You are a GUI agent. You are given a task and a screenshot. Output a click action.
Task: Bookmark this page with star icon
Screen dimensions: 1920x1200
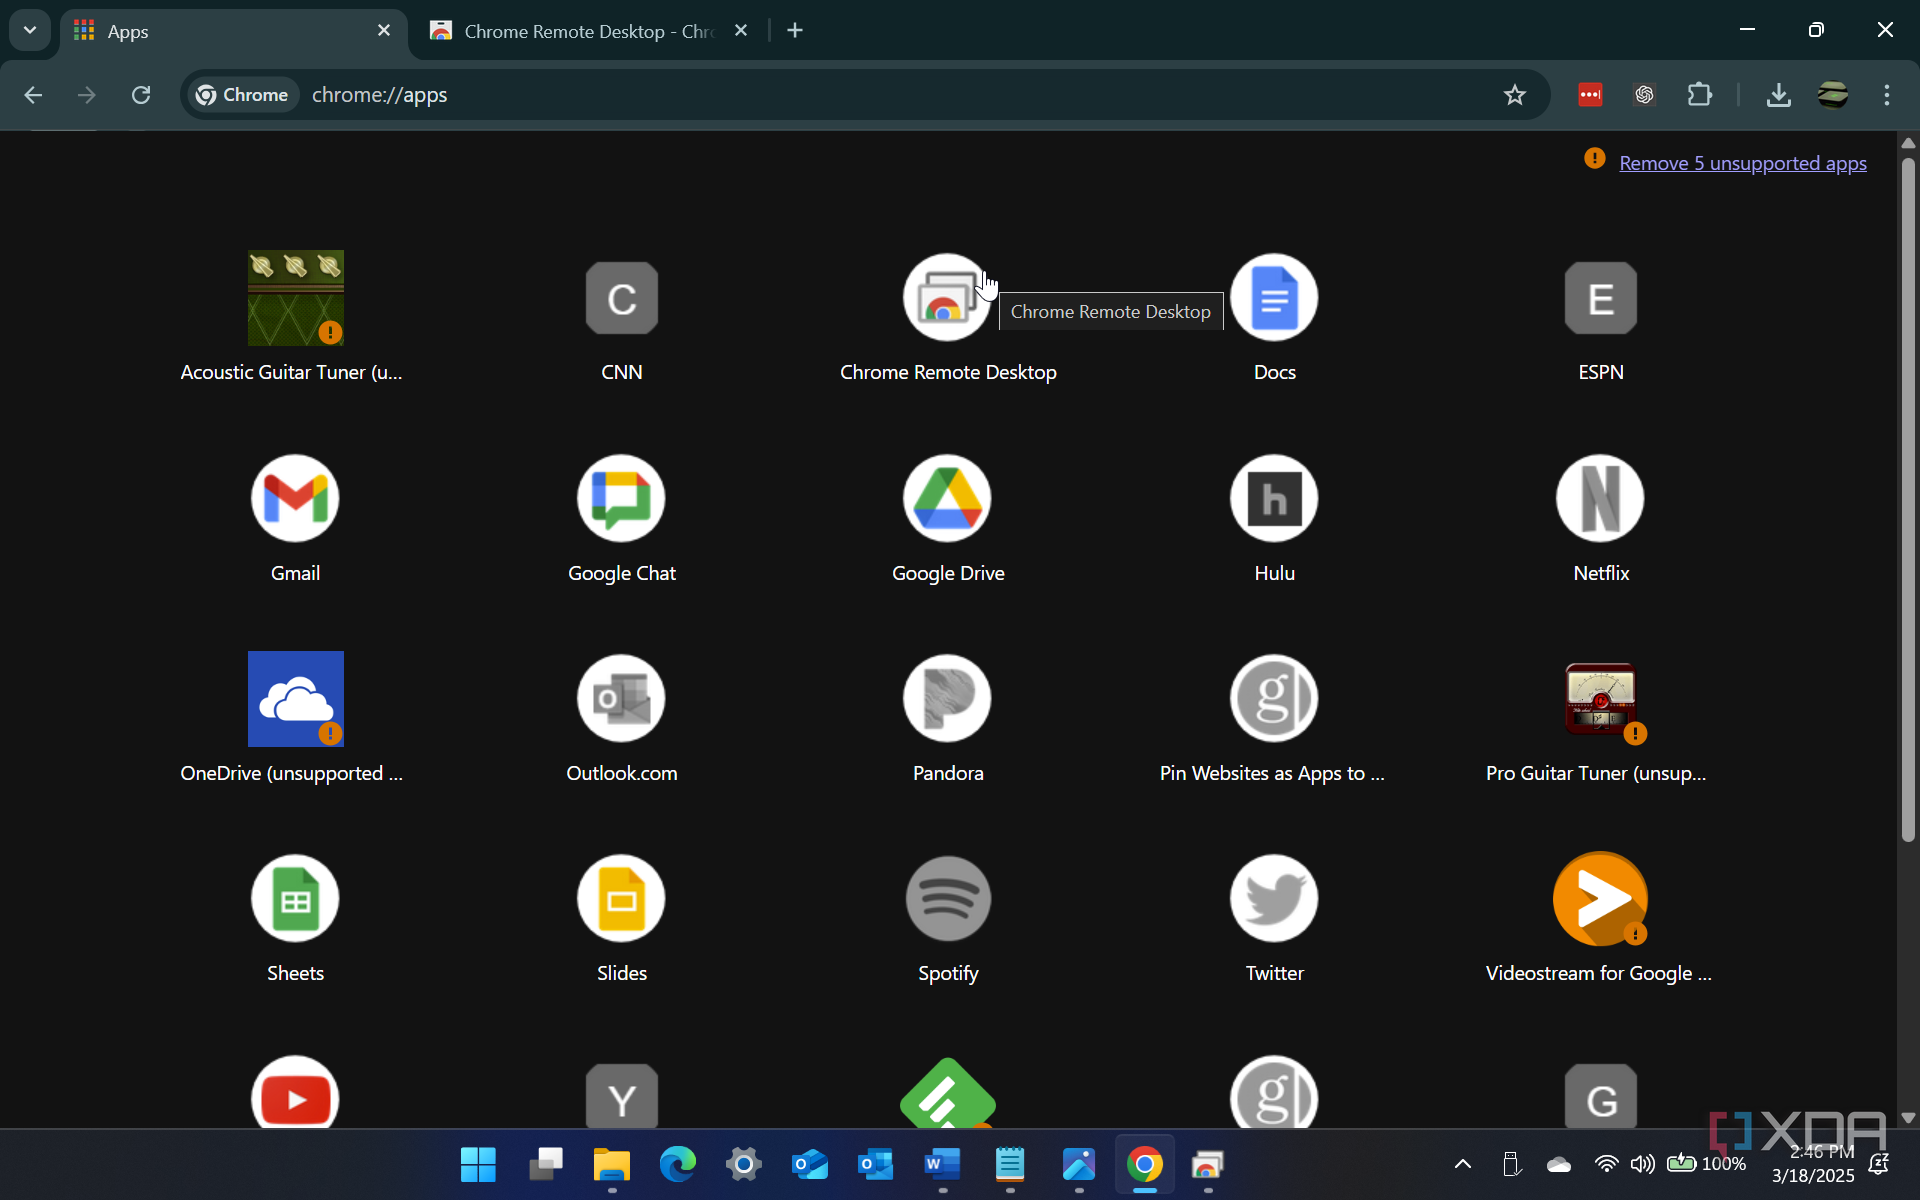tap(1514, 95)
